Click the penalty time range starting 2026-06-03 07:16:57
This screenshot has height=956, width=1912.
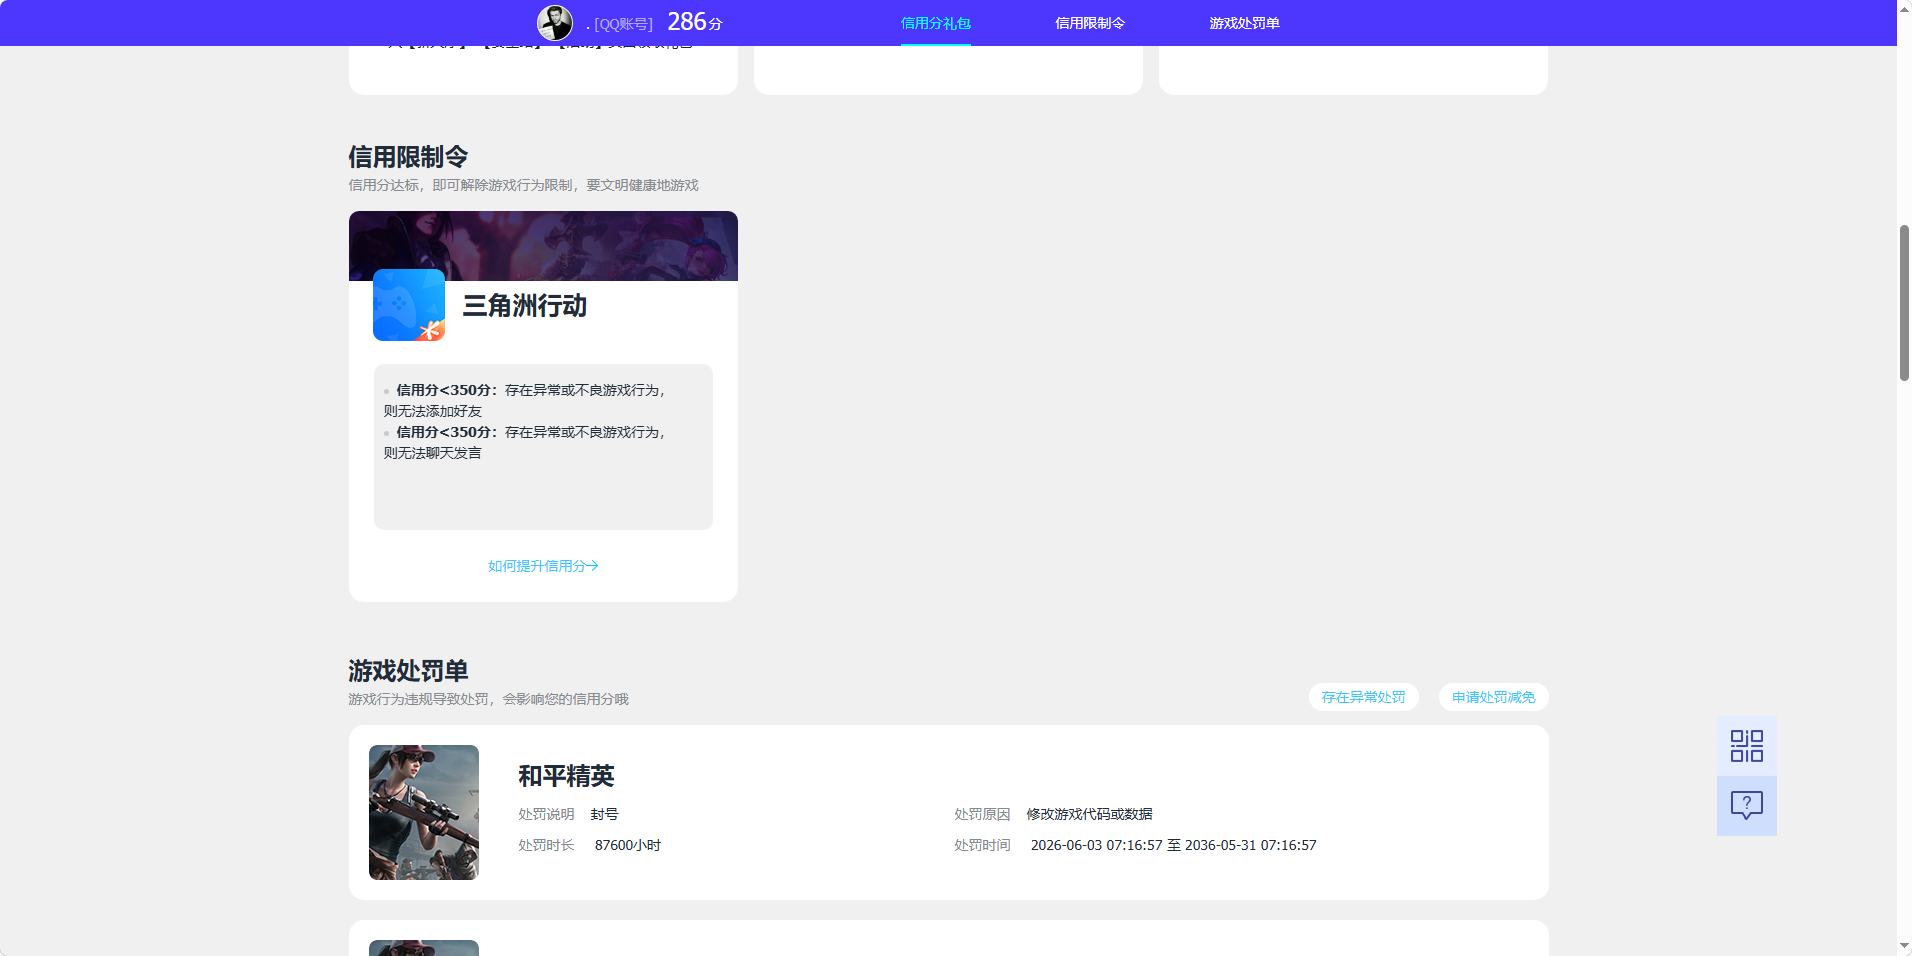point(1173,845)
